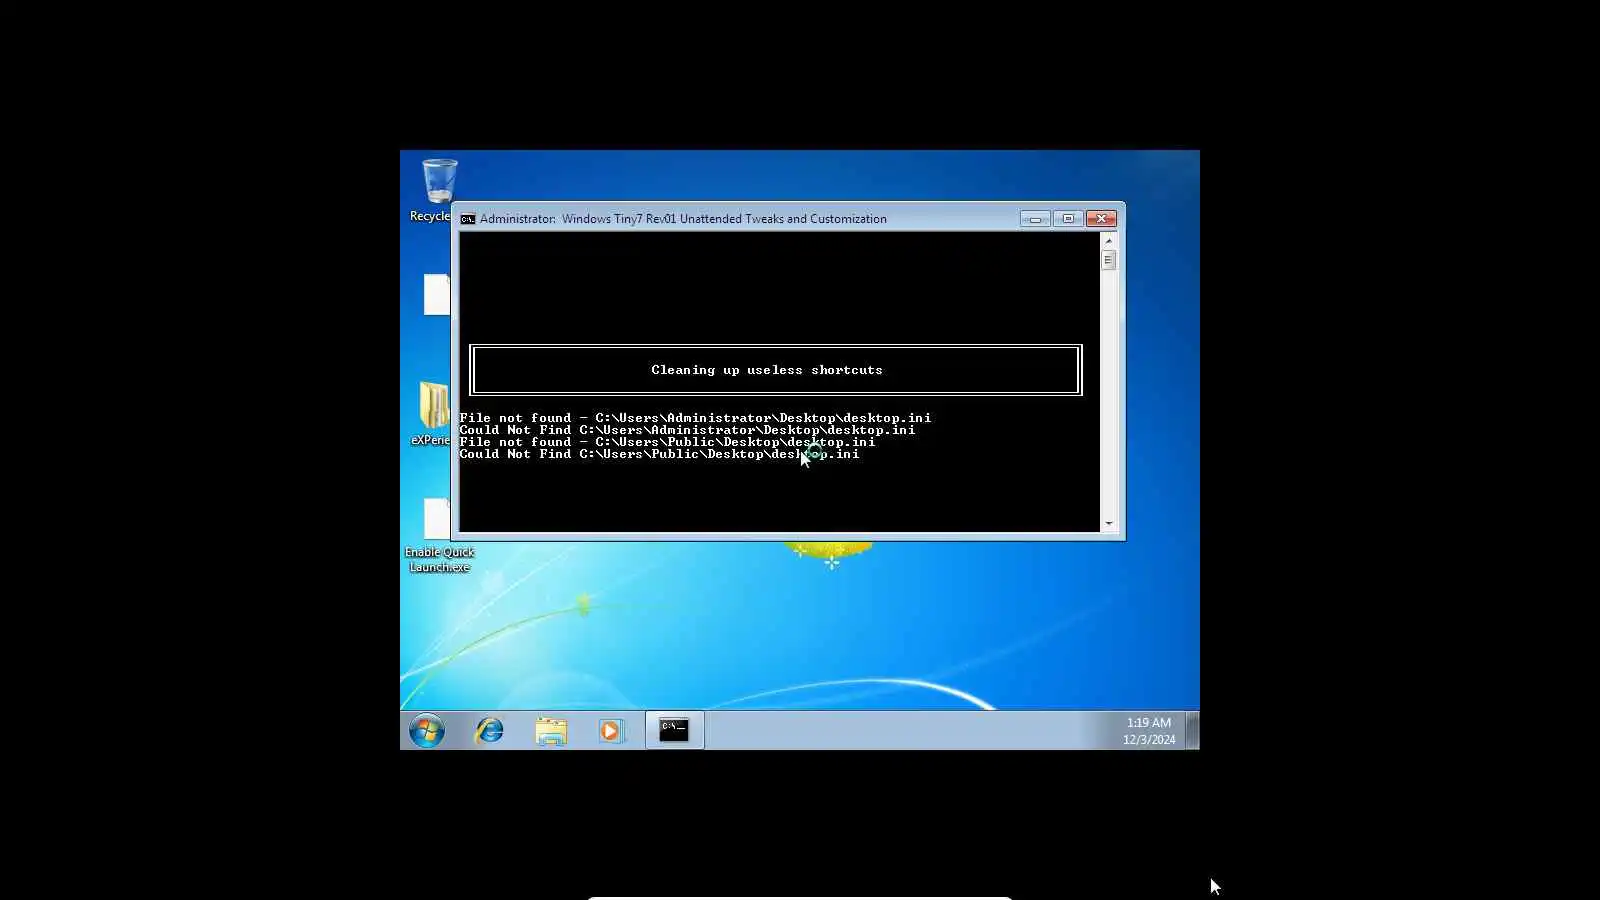Select the Enable Quick Launch.exe desktop icon

[439, 536]
